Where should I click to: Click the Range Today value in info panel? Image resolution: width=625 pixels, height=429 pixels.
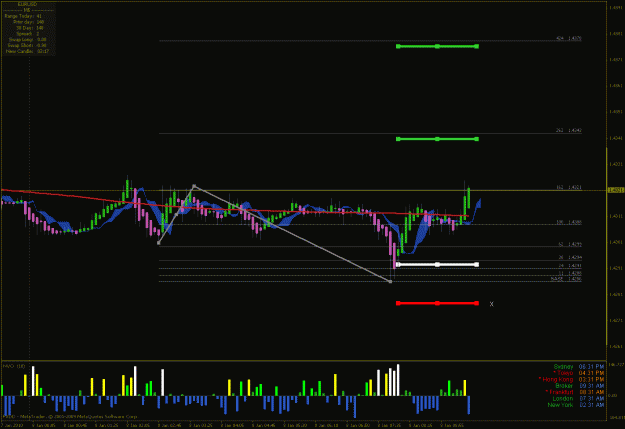[39, 16]
